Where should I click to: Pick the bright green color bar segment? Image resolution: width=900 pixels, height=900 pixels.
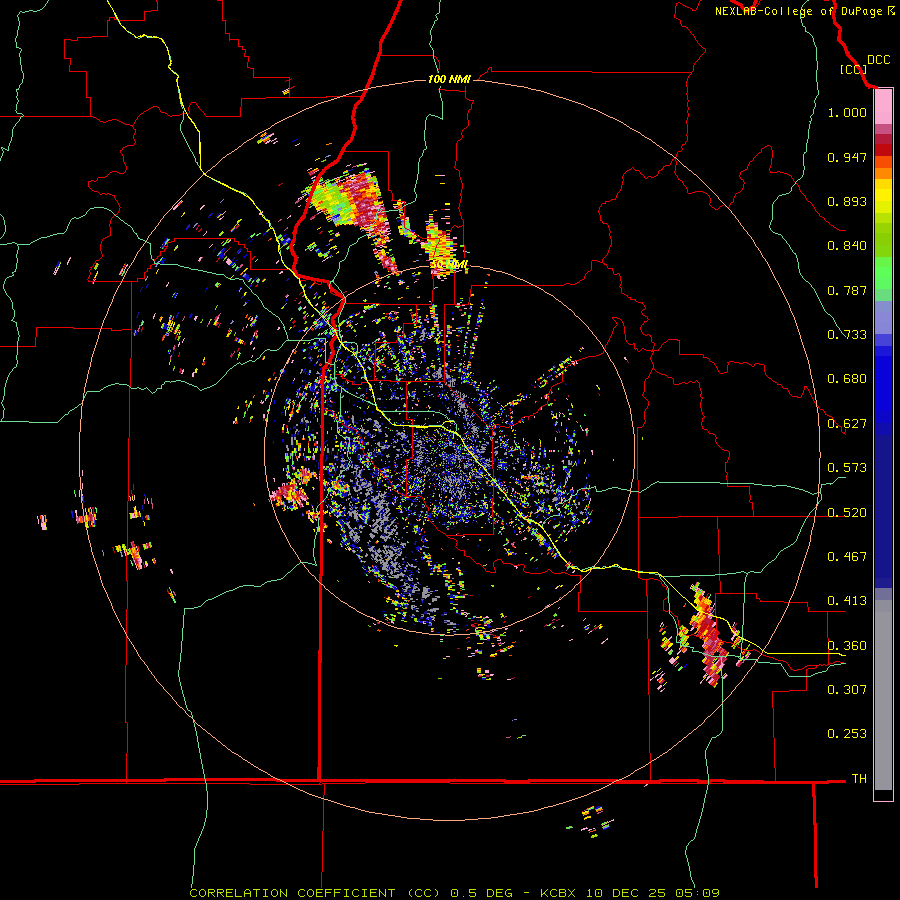883,273
